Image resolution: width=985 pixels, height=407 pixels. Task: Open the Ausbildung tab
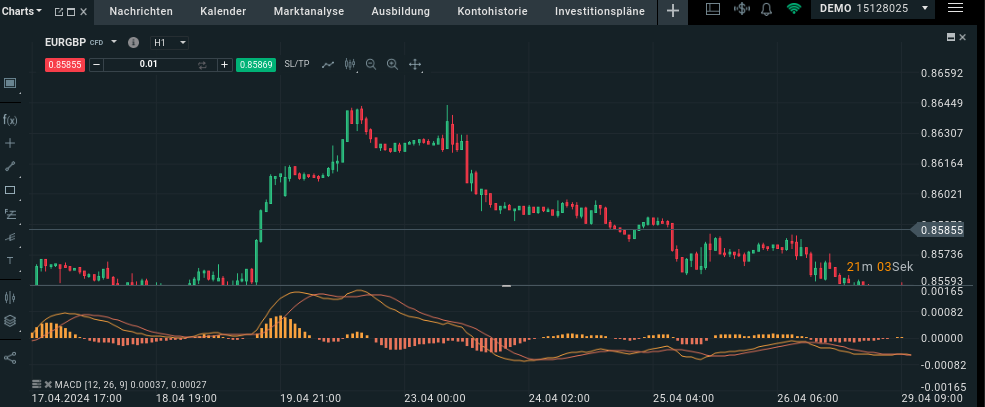pos(401,11)
